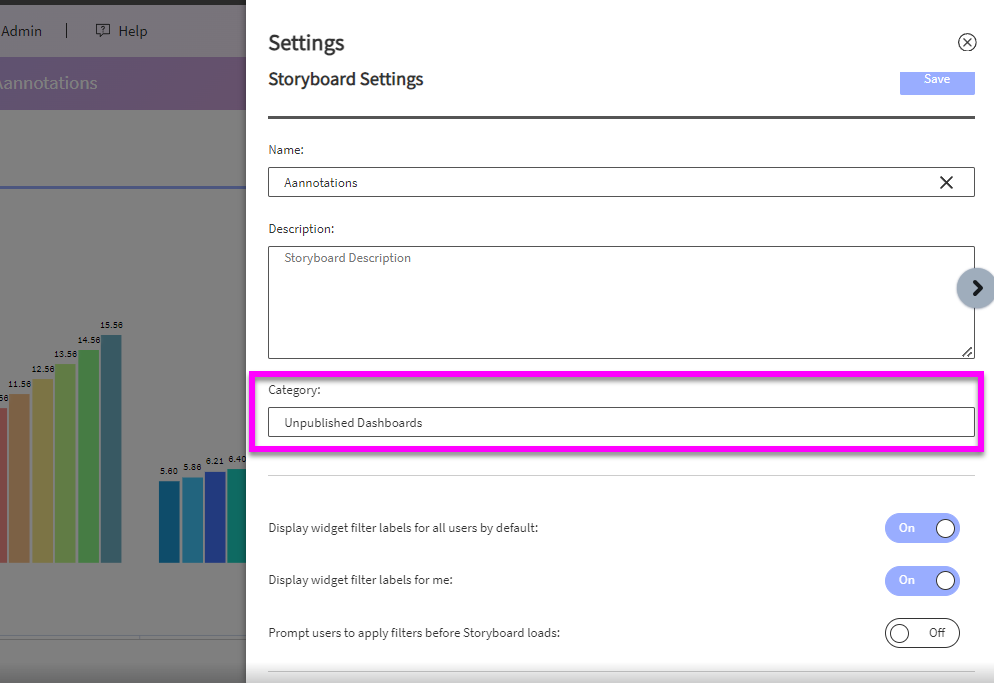
Task: Disable widget filter labels for all users
Action: 921,528
